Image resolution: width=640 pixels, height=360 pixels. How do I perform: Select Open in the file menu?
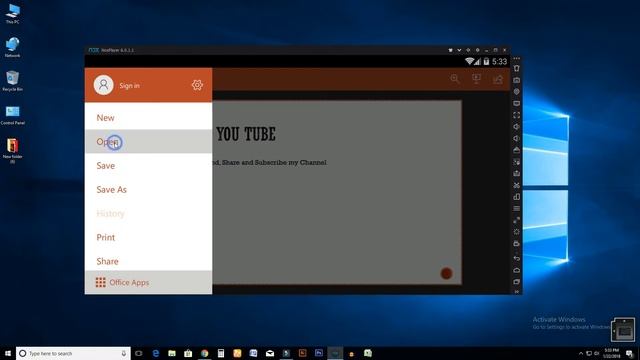149,142
